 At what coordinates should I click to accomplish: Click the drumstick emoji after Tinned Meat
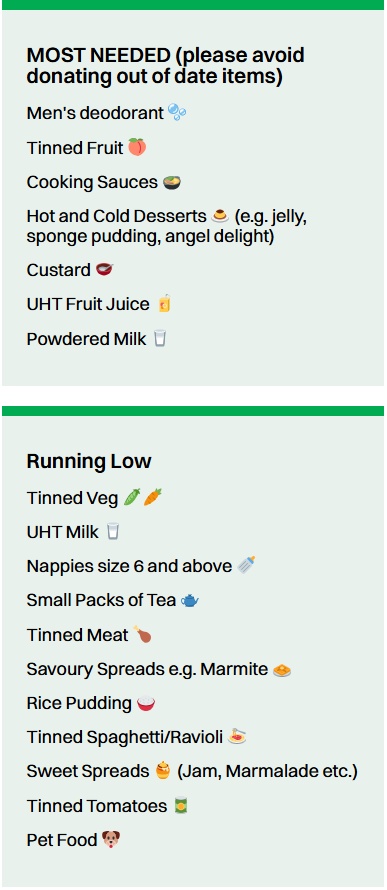(142, 635)
